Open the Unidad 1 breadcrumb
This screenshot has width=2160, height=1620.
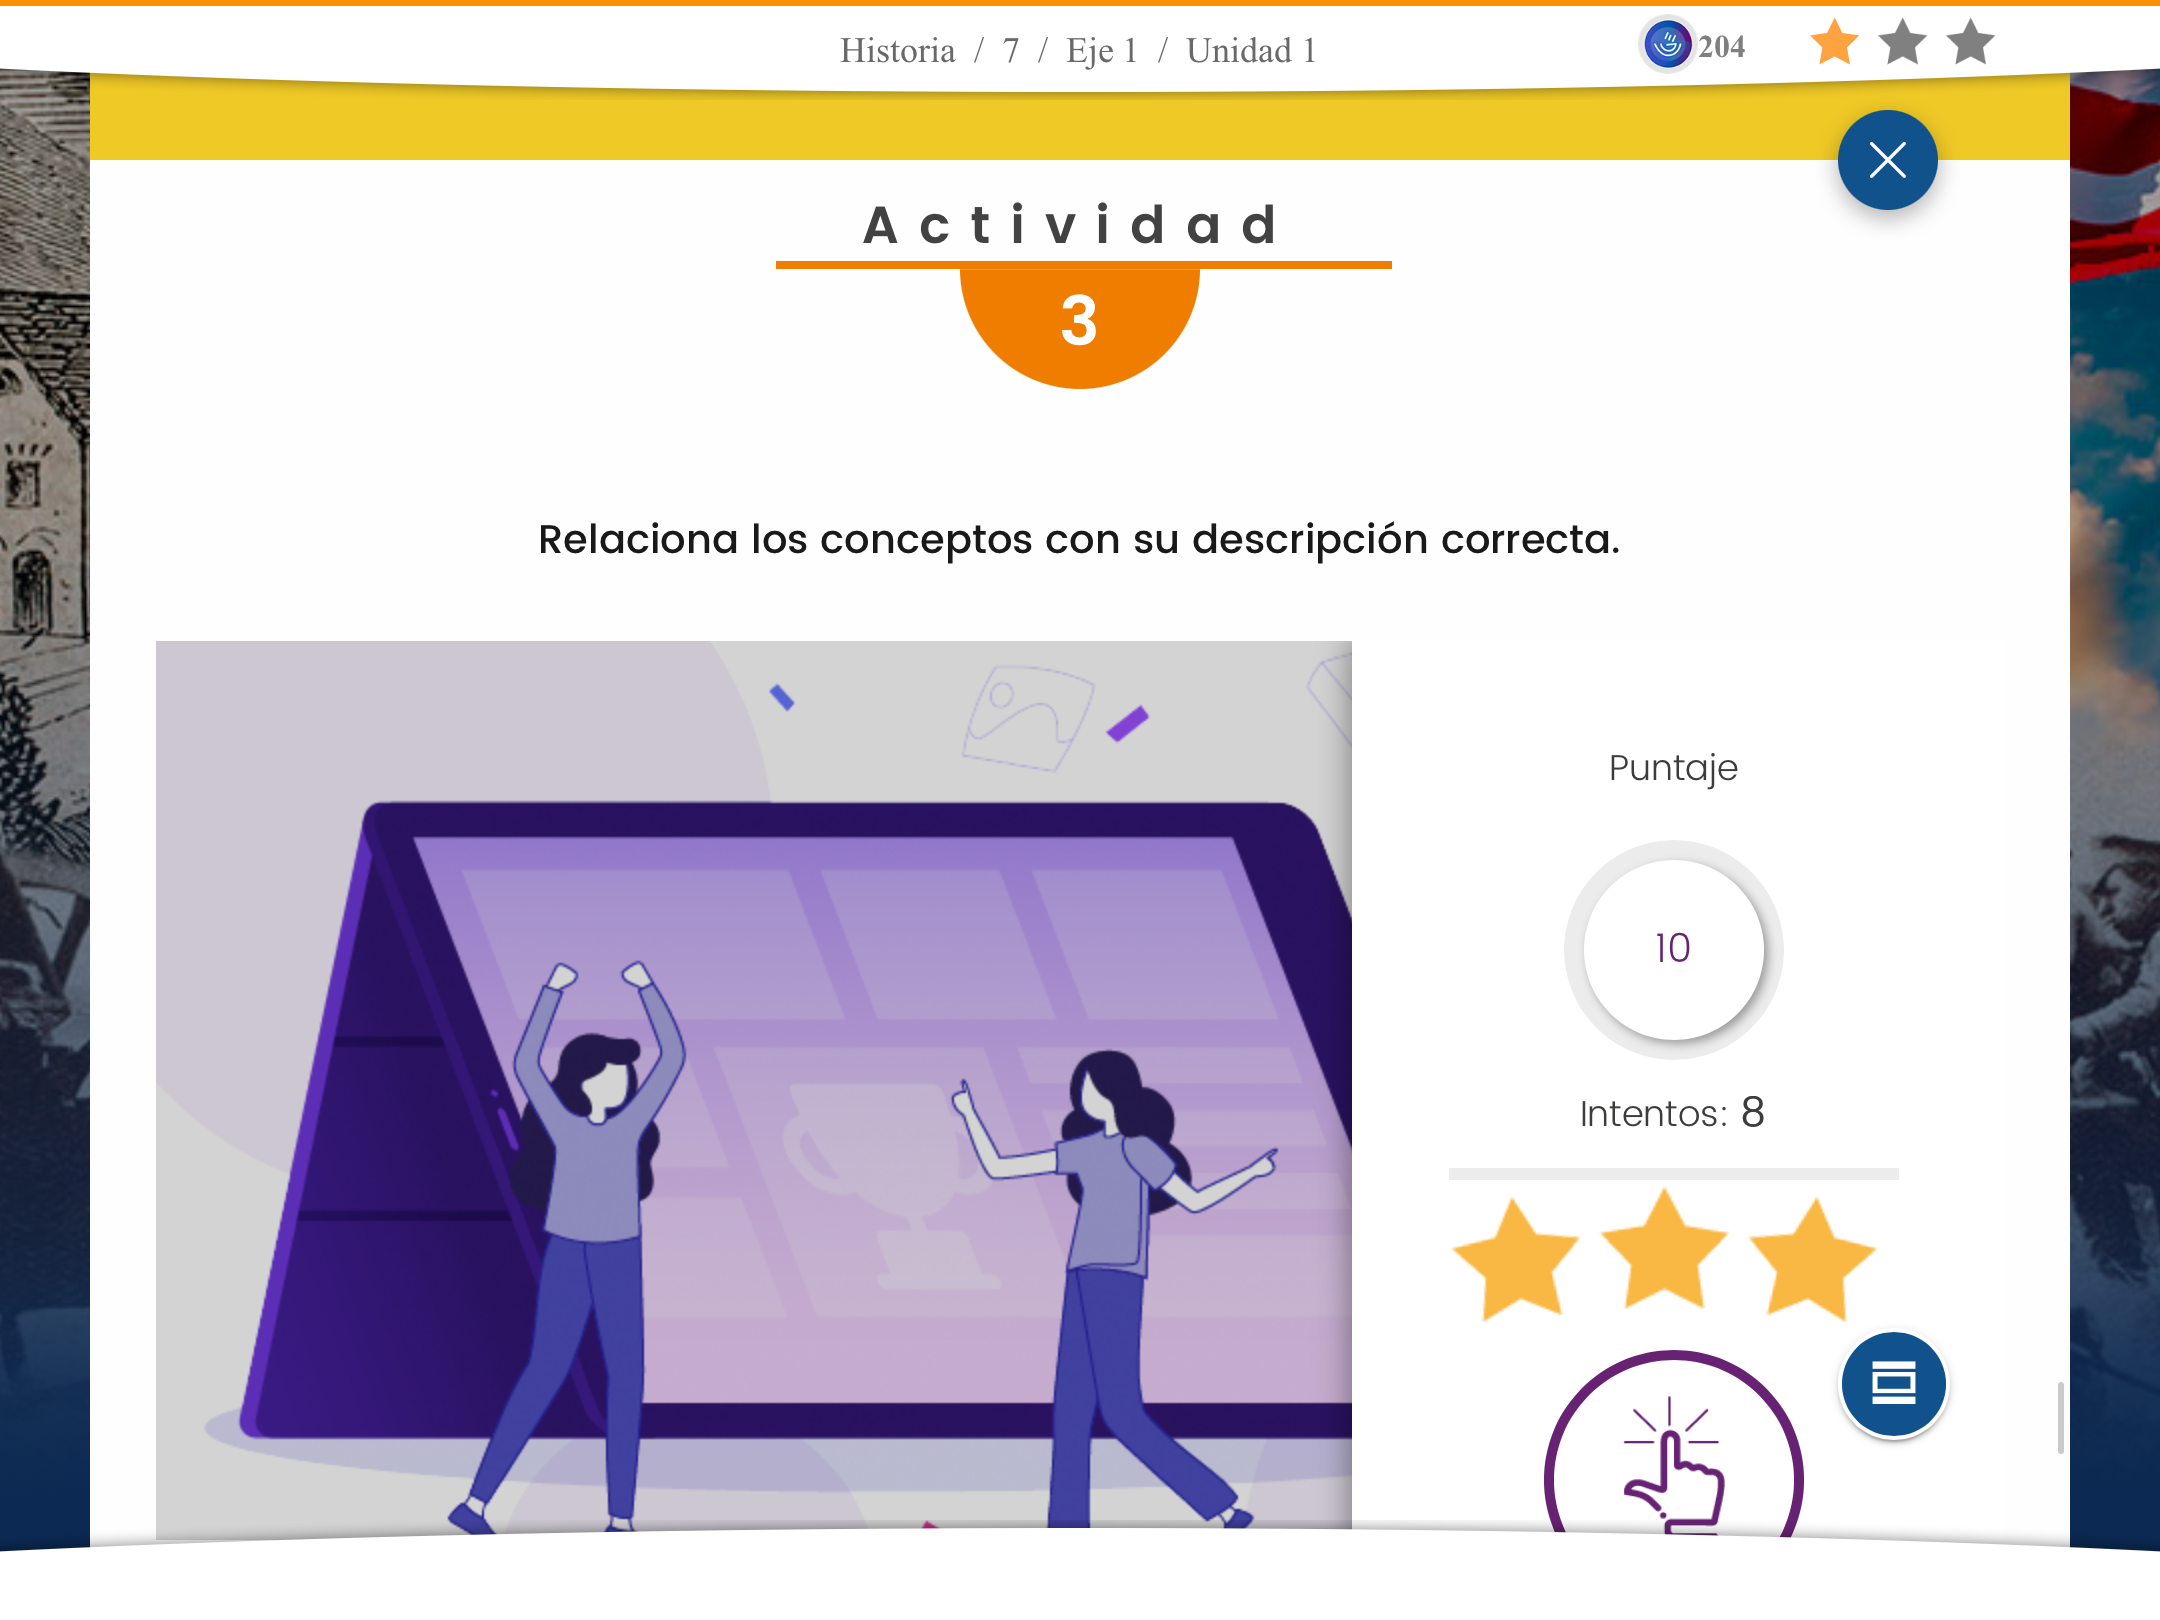[1251, 50]
